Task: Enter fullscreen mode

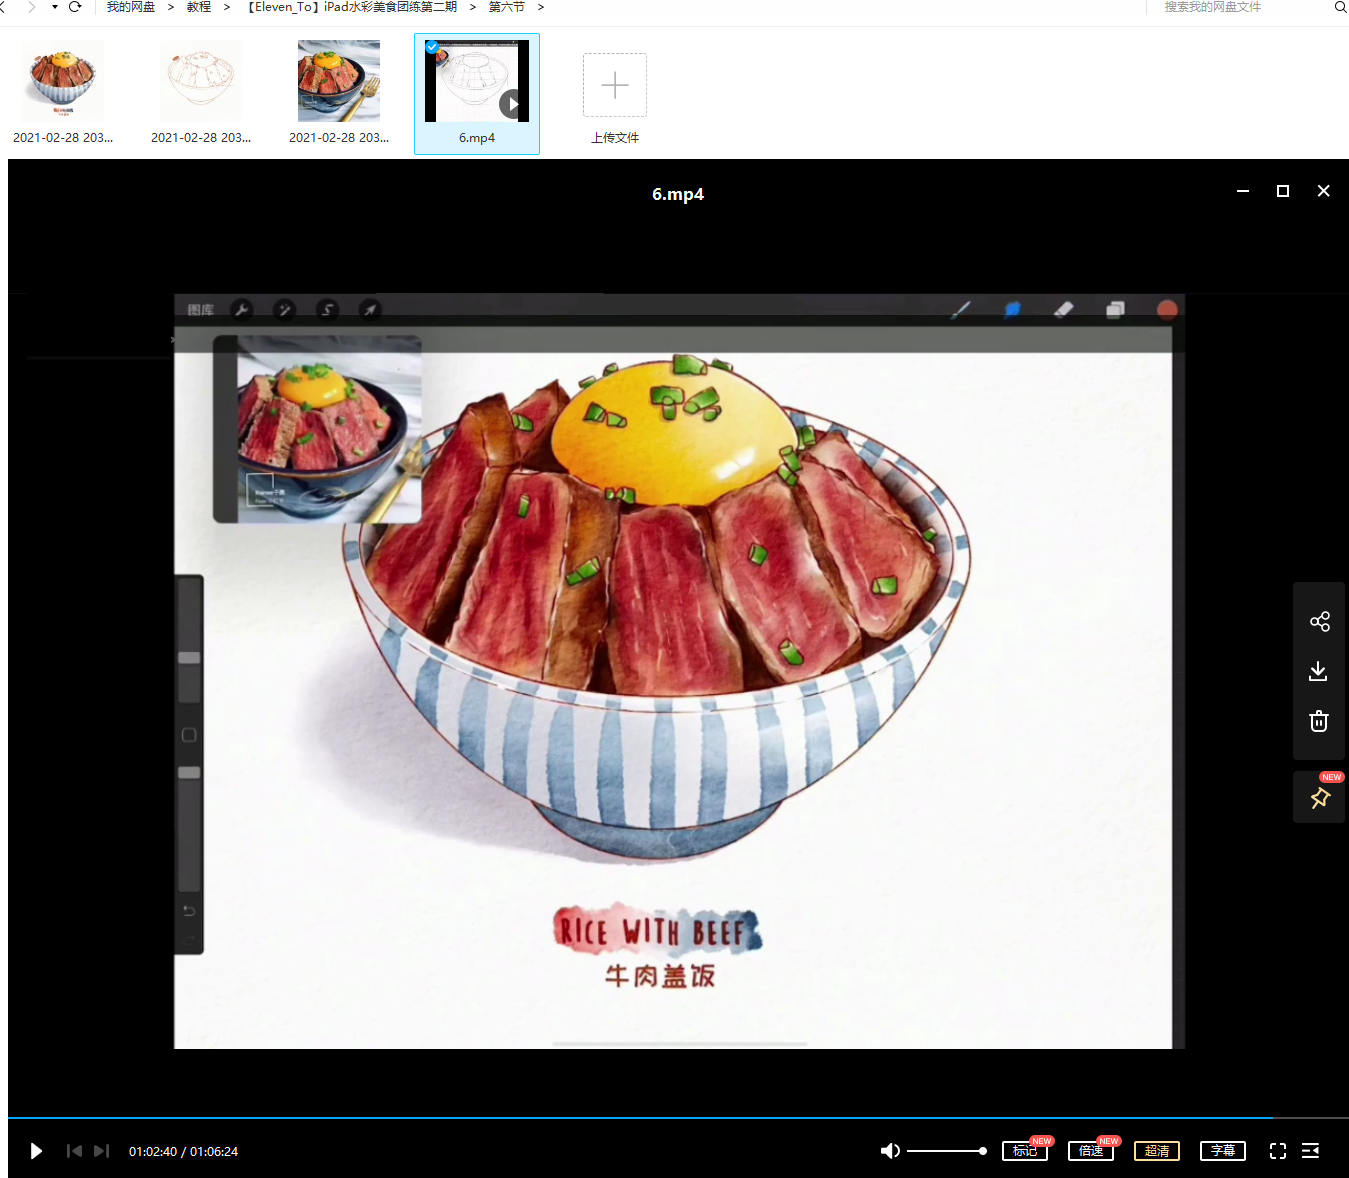Action: click(x=1277, y=1151)
